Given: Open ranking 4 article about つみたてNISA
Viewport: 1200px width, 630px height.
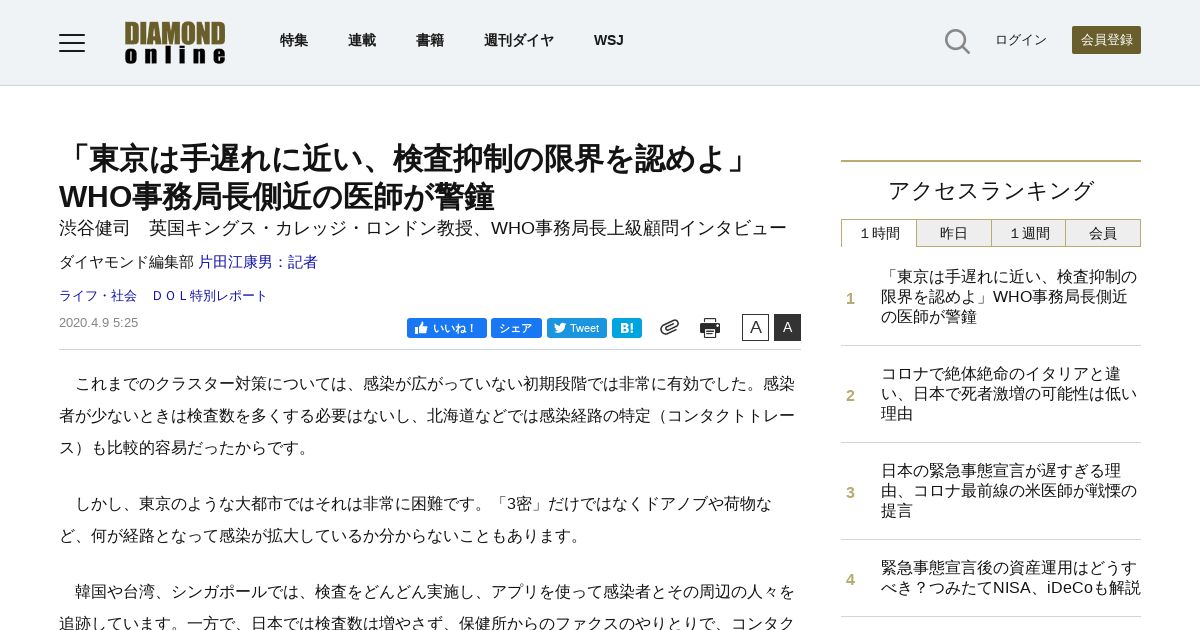Looking at the screenshot, I should 1010,578.
